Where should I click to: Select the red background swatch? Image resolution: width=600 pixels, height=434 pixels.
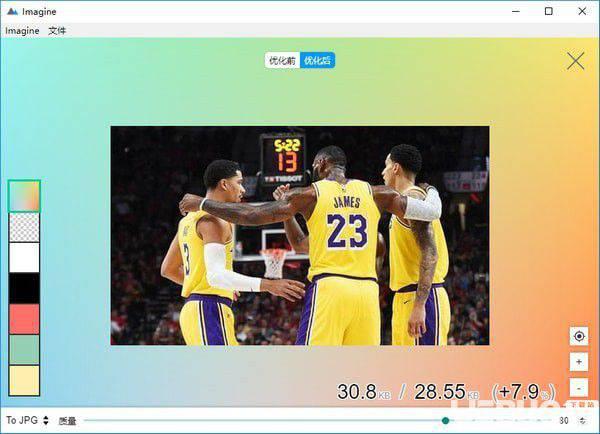[24, 319]
